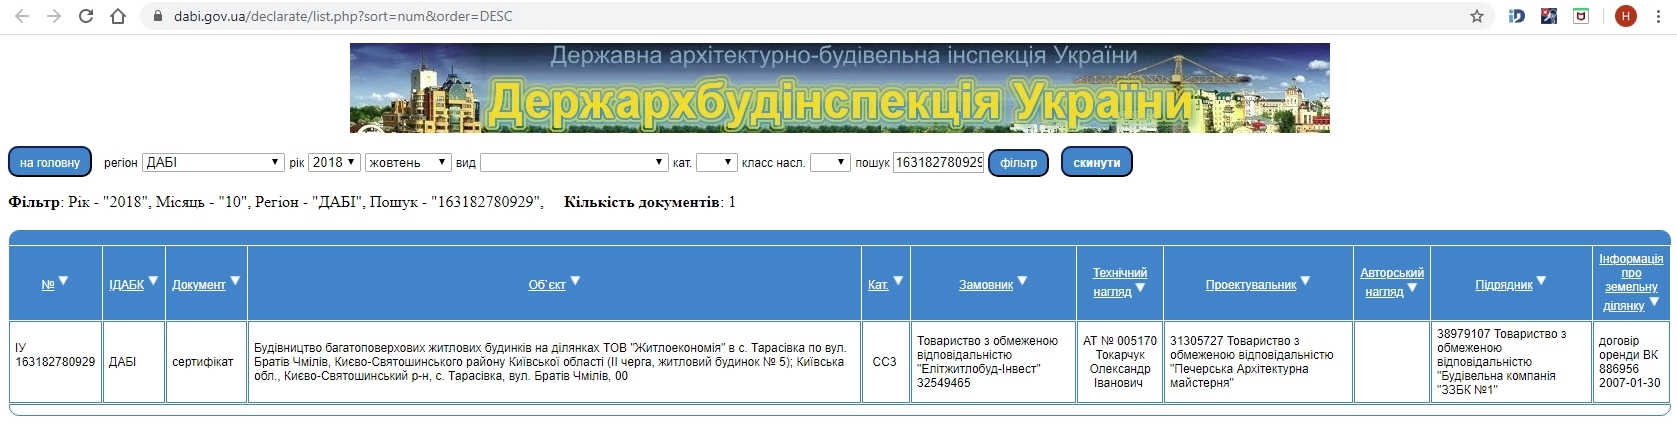Sort by № column link
Image resolution: width=1677 pixels, height=425 pixels.
point(47,285)
